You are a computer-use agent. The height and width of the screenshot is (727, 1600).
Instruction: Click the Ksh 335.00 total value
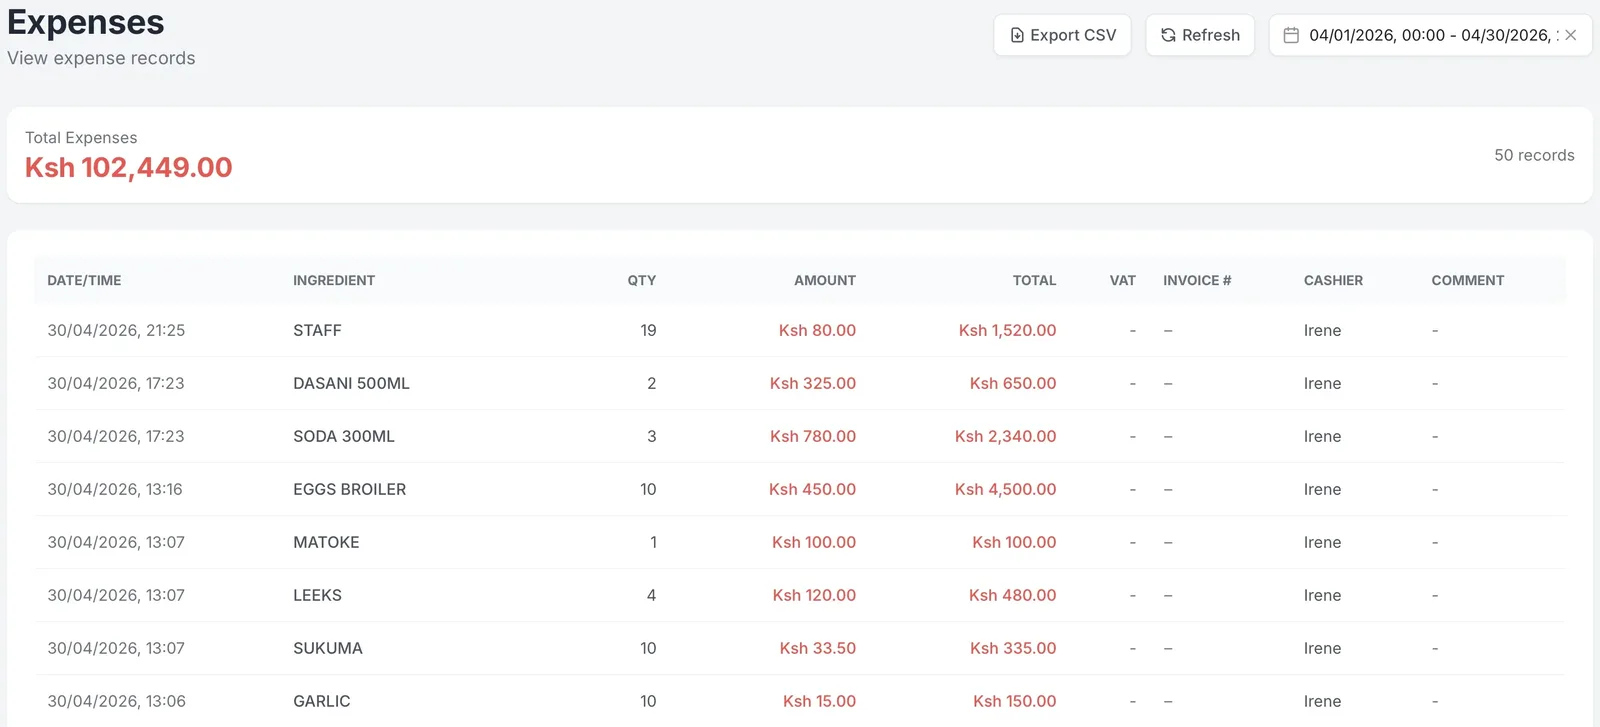coord(1013,648)
